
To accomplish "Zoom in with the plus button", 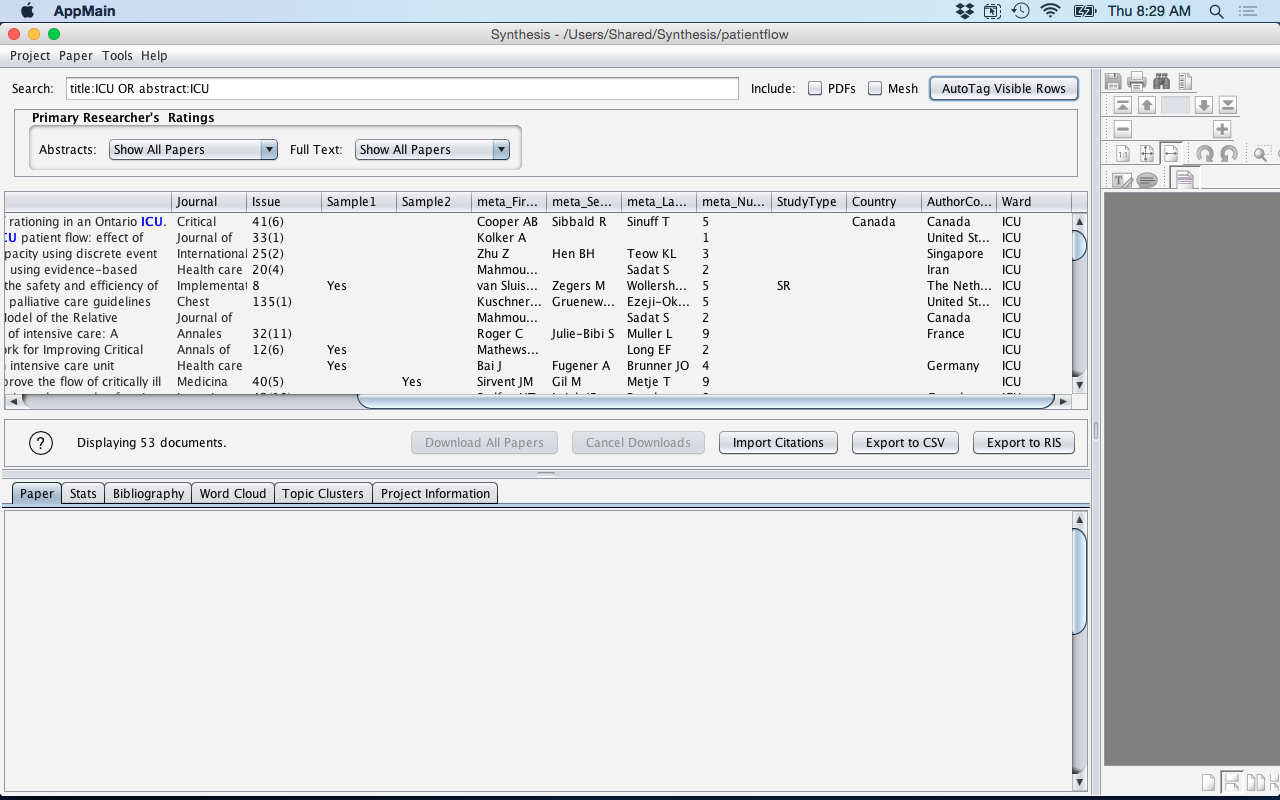I will click(x=1221, y=129).
